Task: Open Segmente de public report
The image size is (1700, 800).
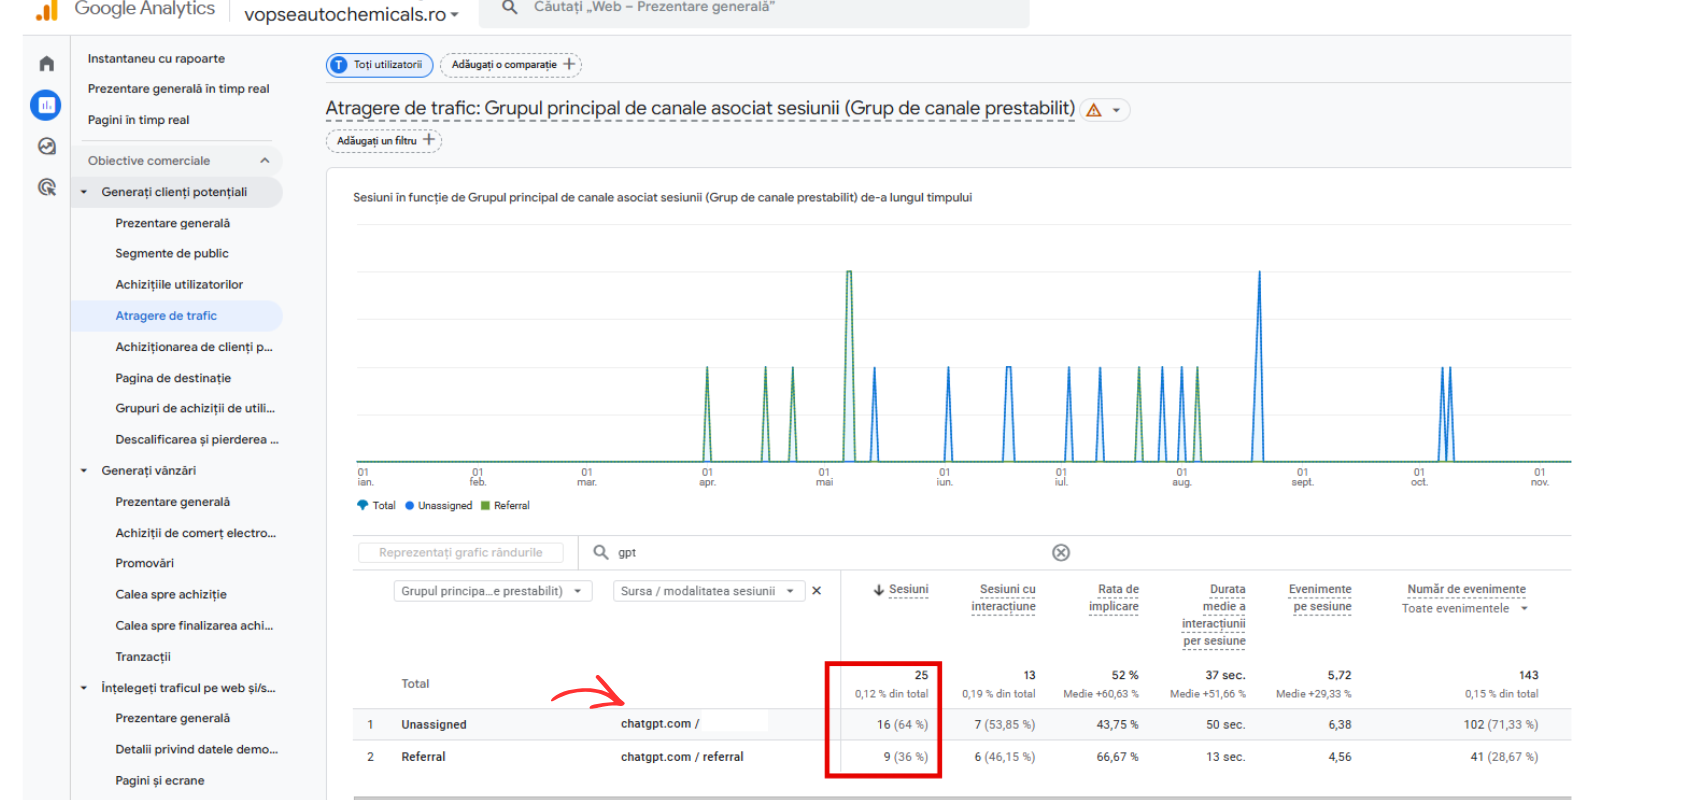Action: tap(172, 254)
